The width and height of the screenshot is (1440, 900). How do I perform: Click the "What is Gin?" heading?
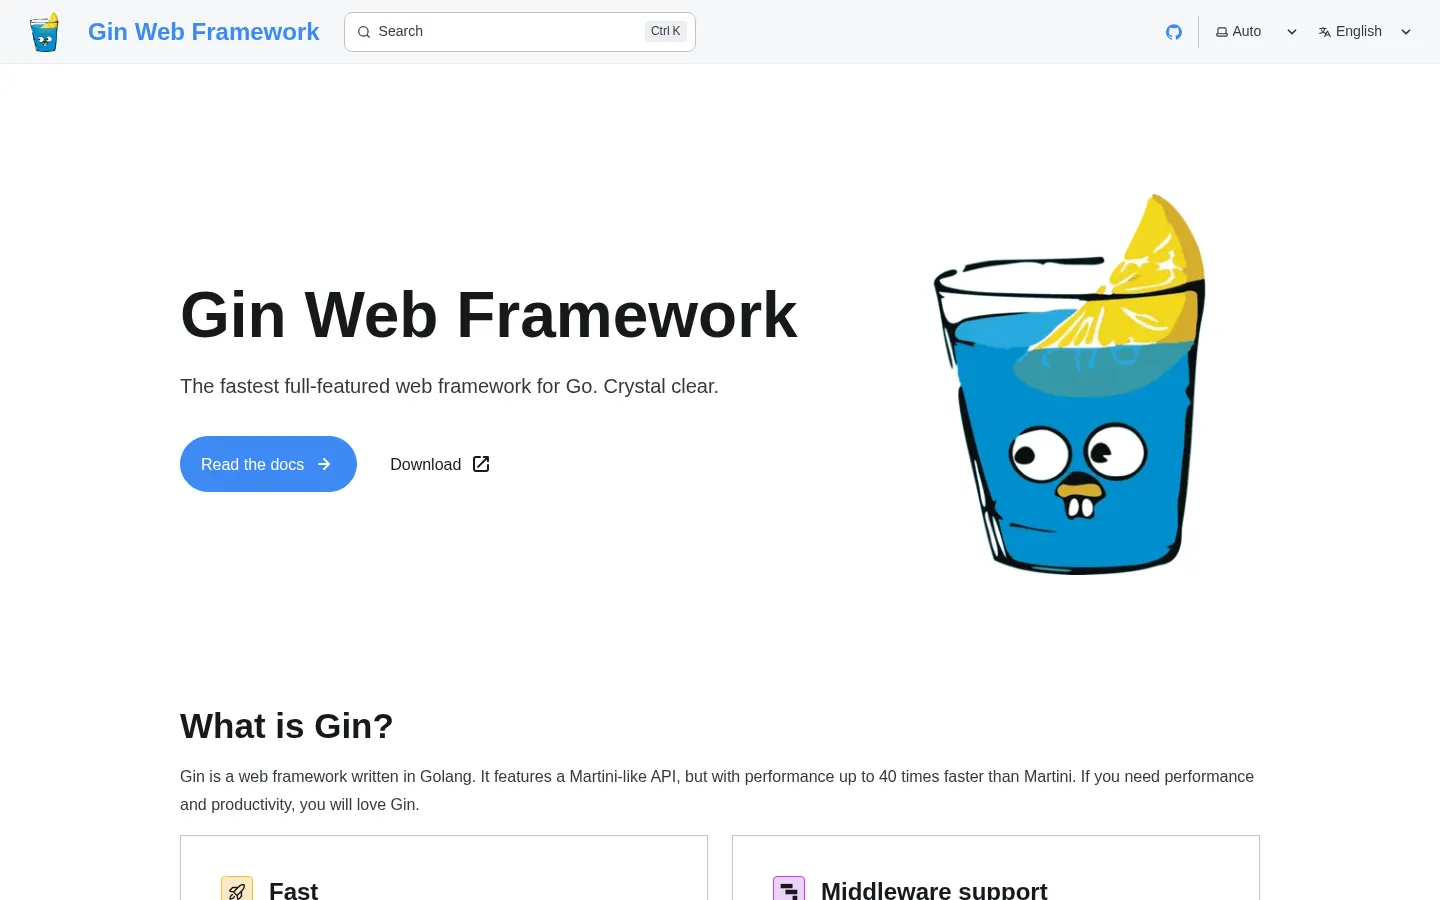click(287, 726)
